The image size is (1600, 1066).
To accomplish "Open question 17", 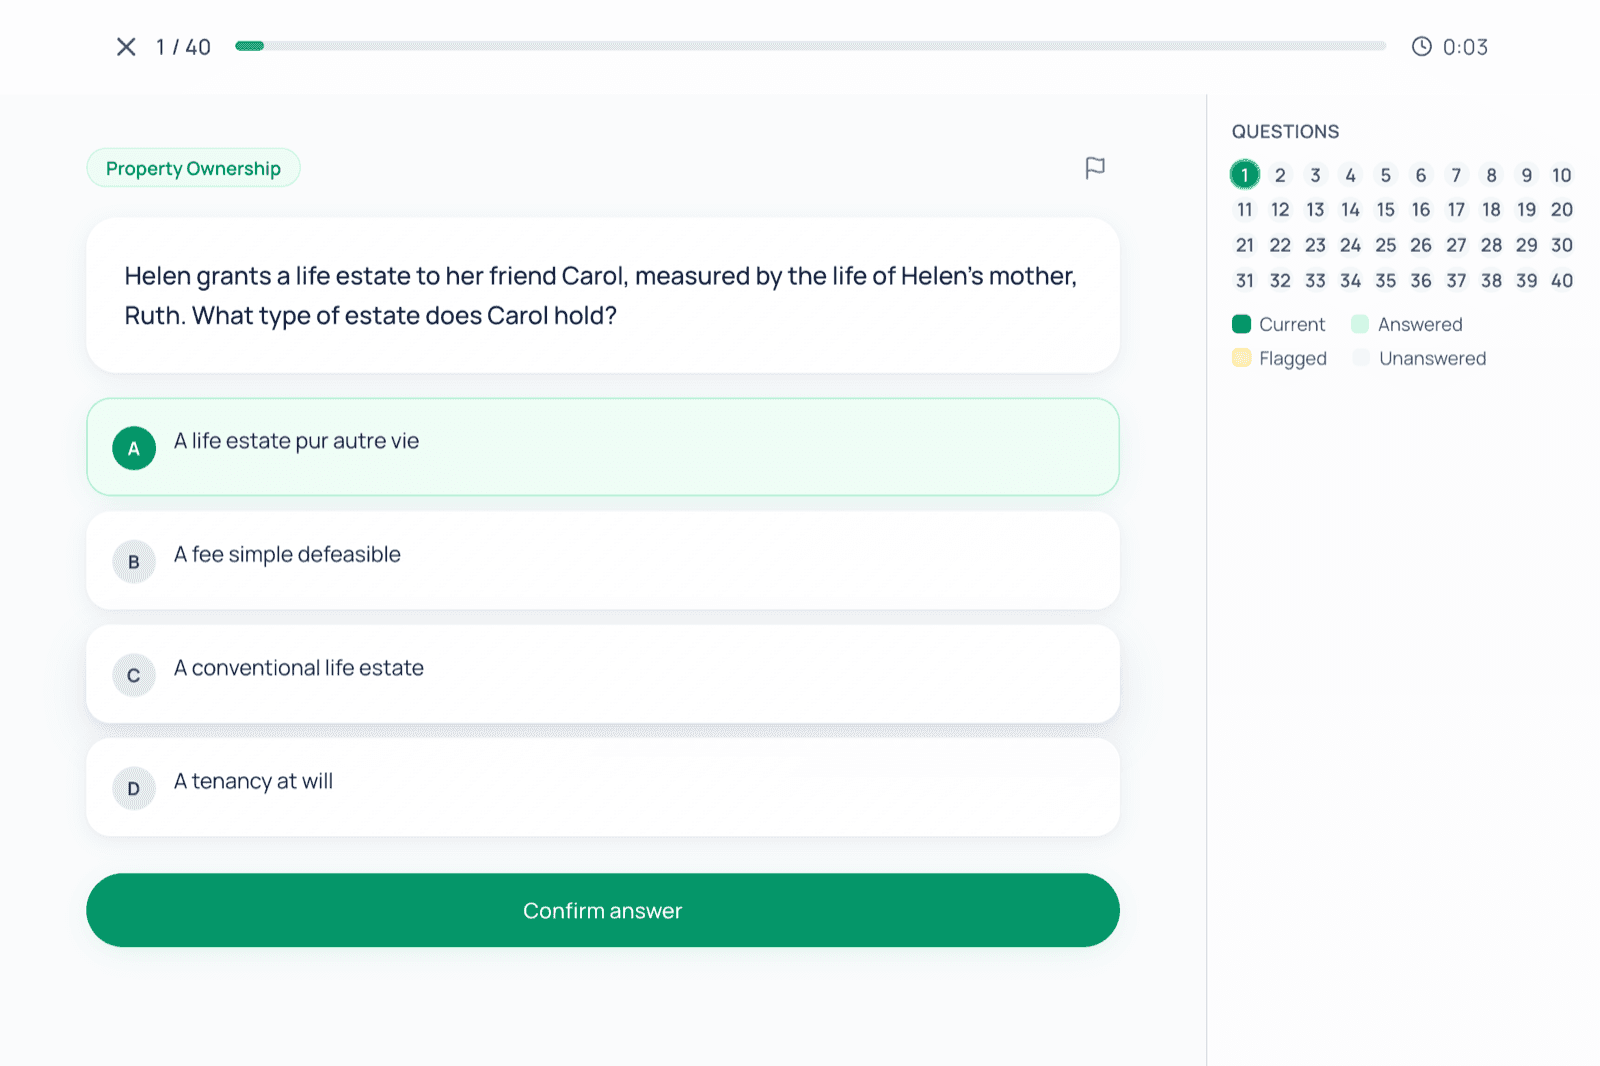I will point(1456,210).
